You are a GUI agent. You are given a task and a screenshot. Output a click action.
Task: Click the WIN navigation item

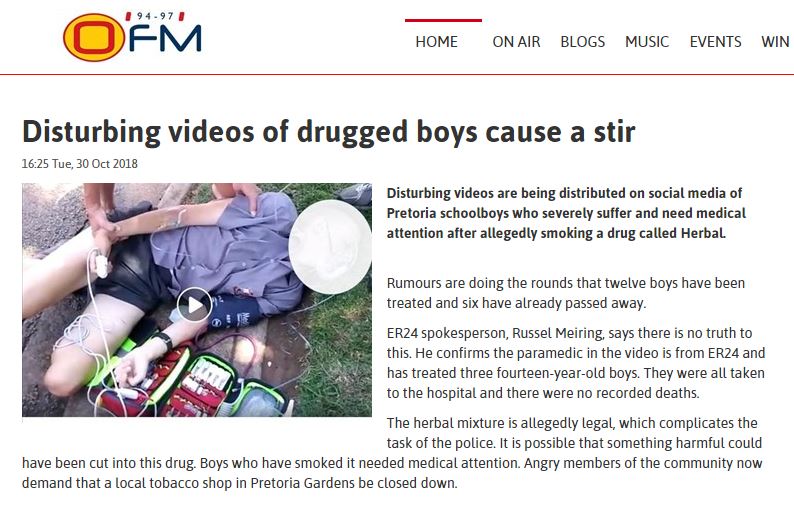tap(775, 42)
